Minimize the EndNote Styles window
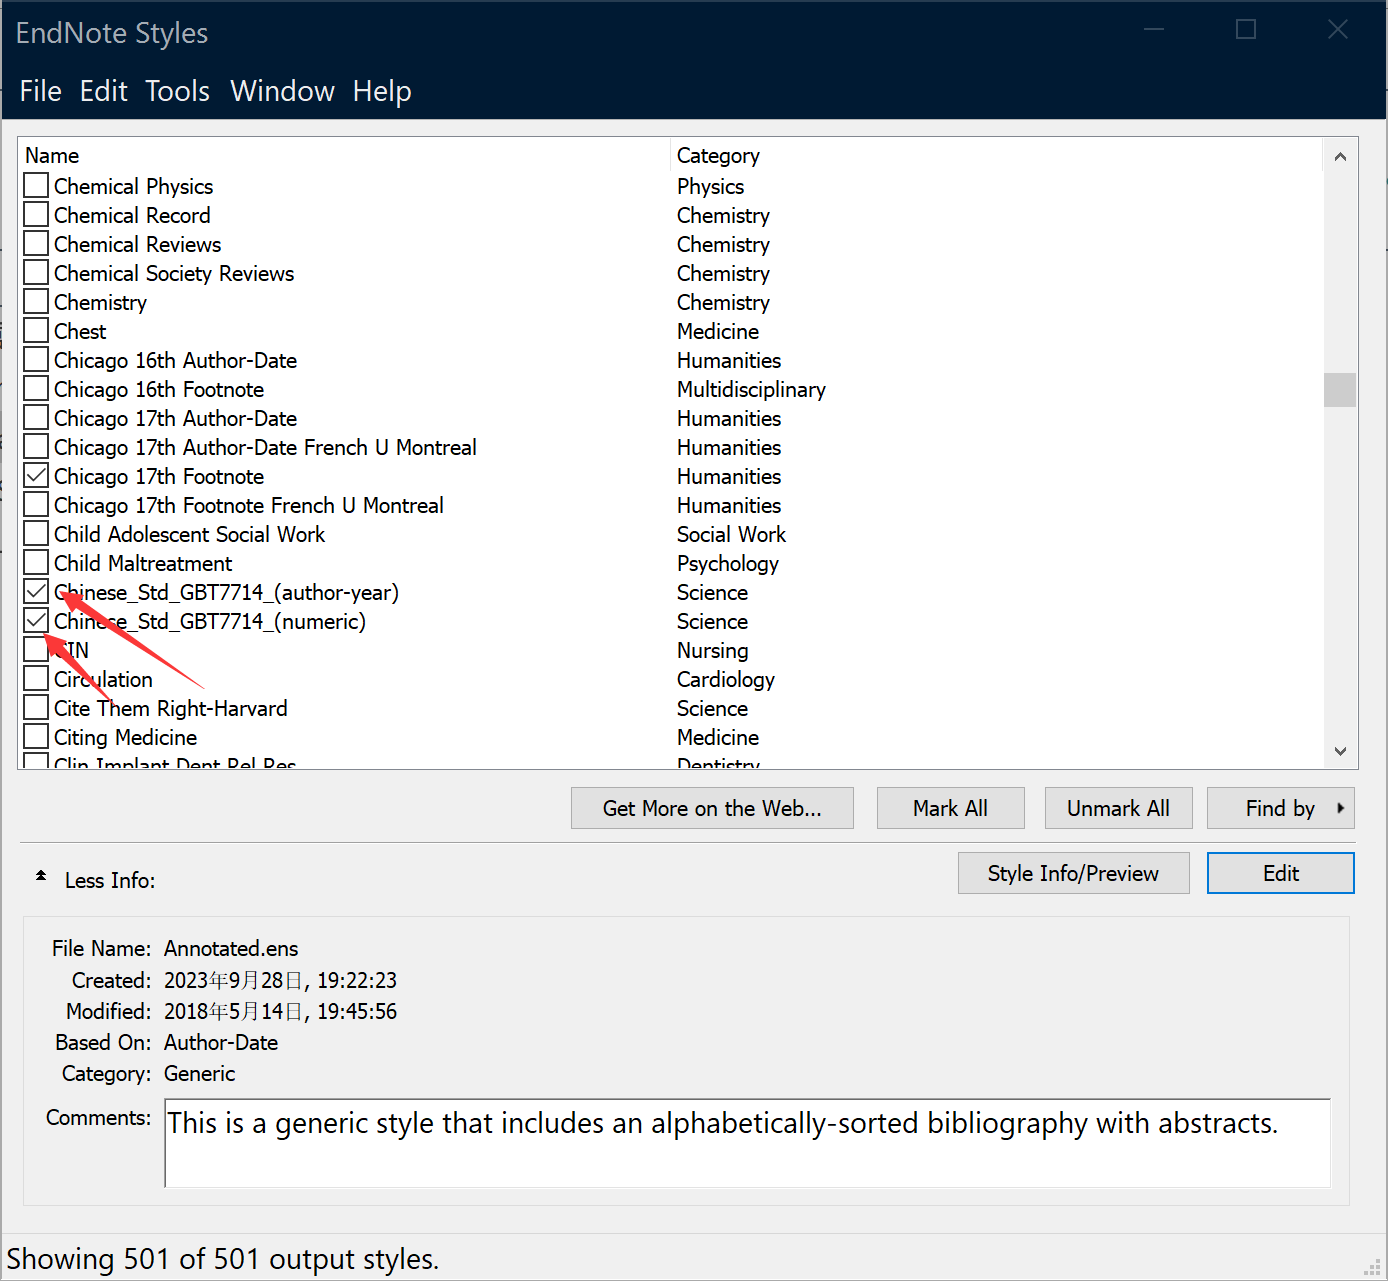 point(1154,30)
